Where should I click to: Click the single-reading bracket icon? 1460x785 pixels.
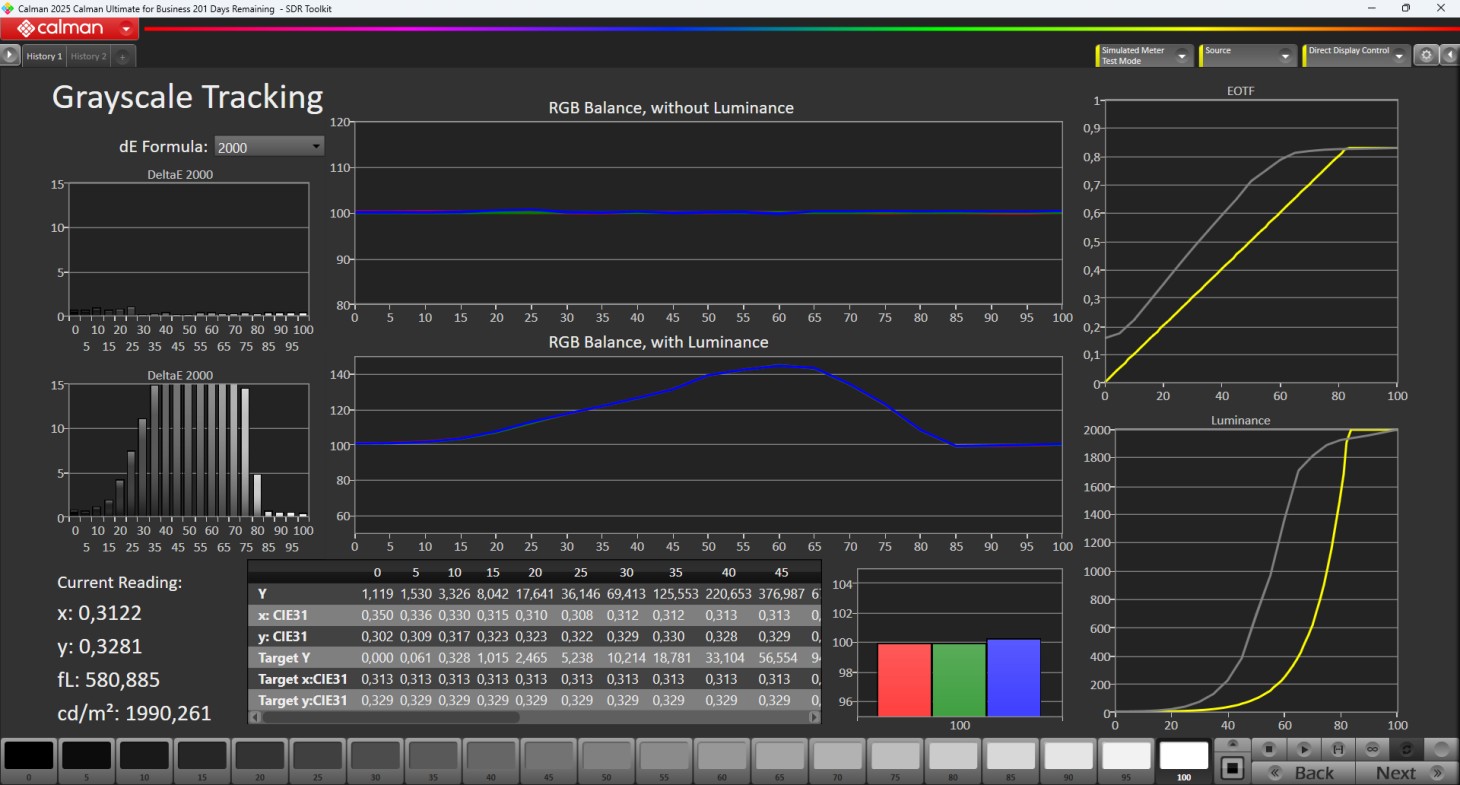pyautogui.click(x=1338, y=749)
